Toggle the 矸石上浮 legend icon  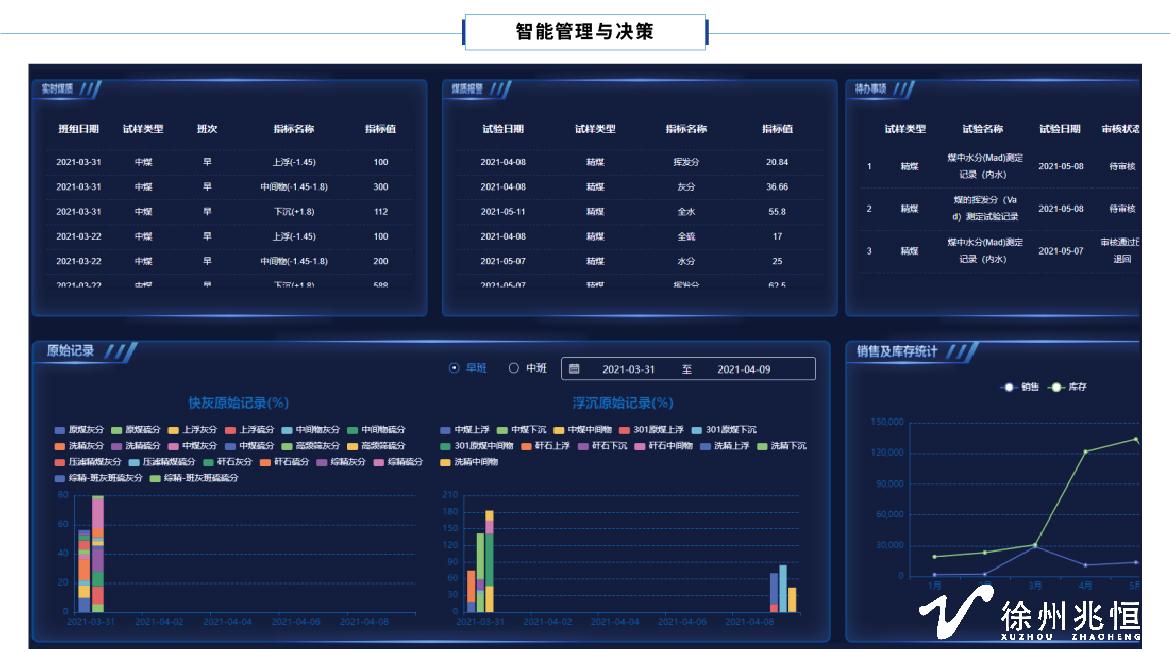(526, 446)
